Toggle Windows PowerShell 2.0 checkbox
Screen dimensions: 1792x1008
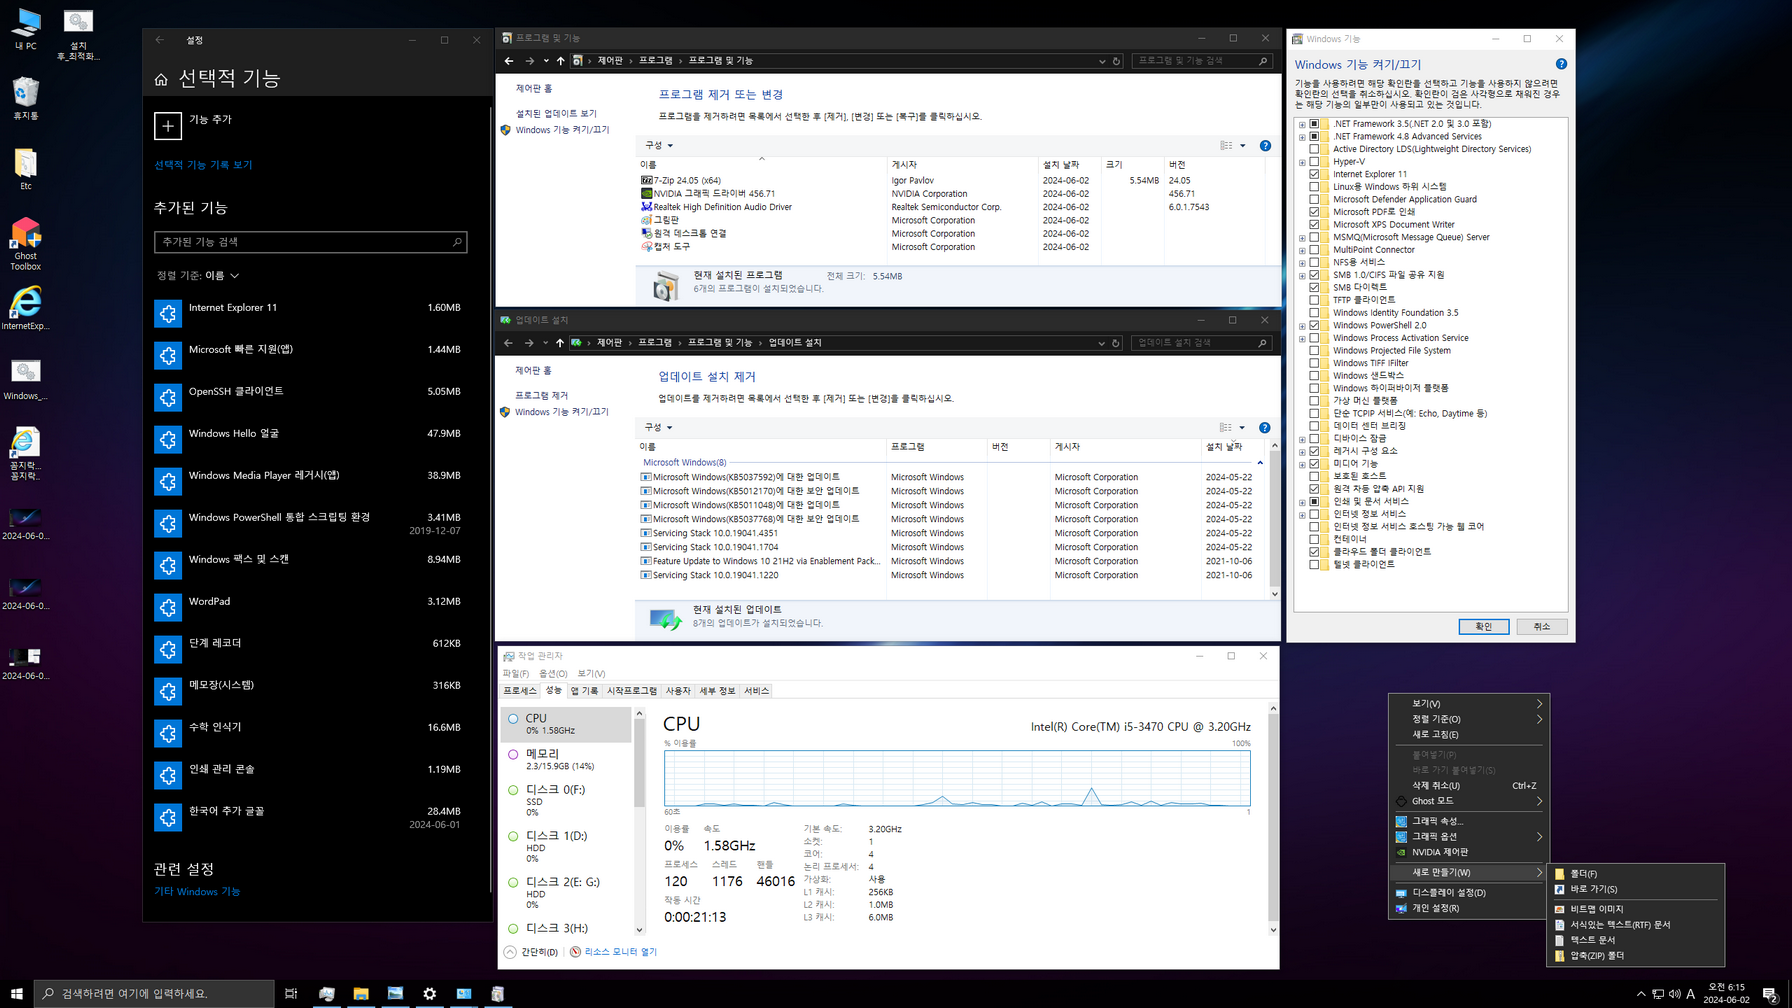(1314, 325)
